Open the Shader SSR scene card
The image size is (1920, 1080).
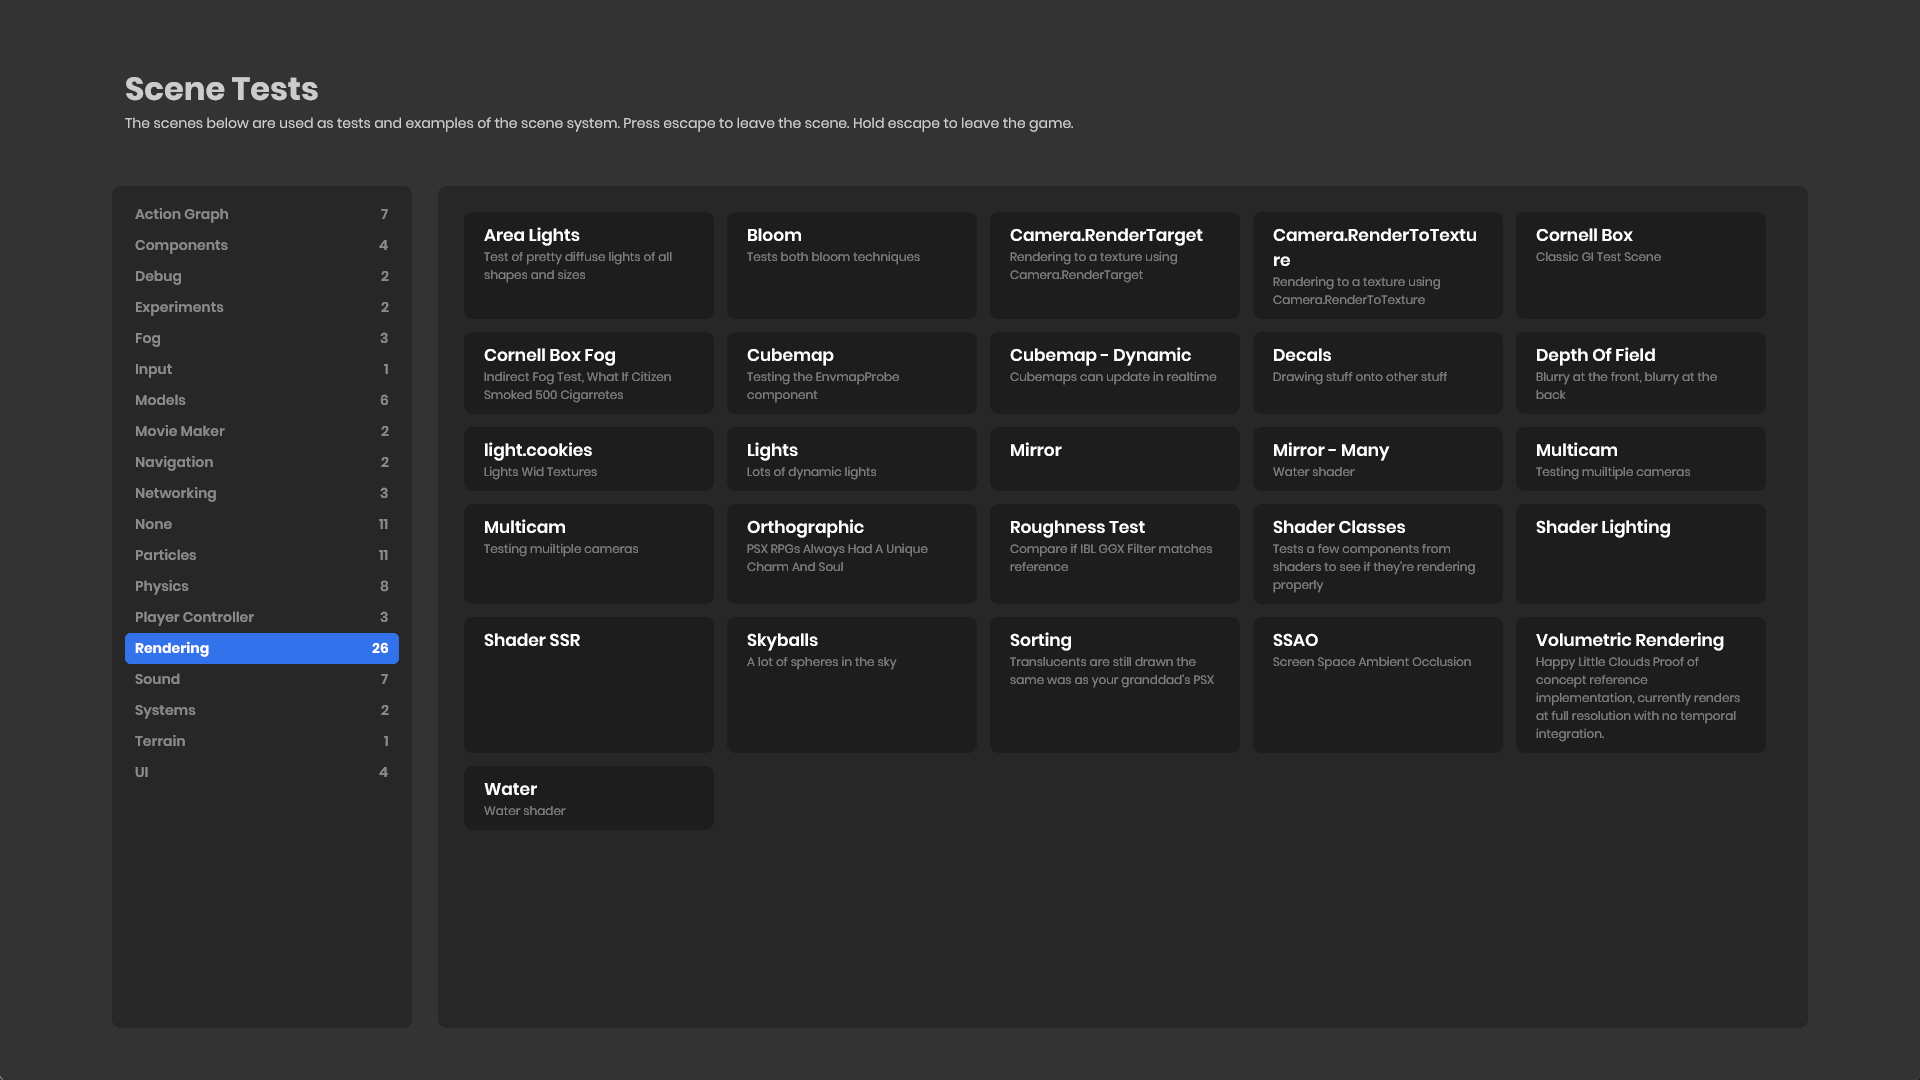[x=588, y=684]
